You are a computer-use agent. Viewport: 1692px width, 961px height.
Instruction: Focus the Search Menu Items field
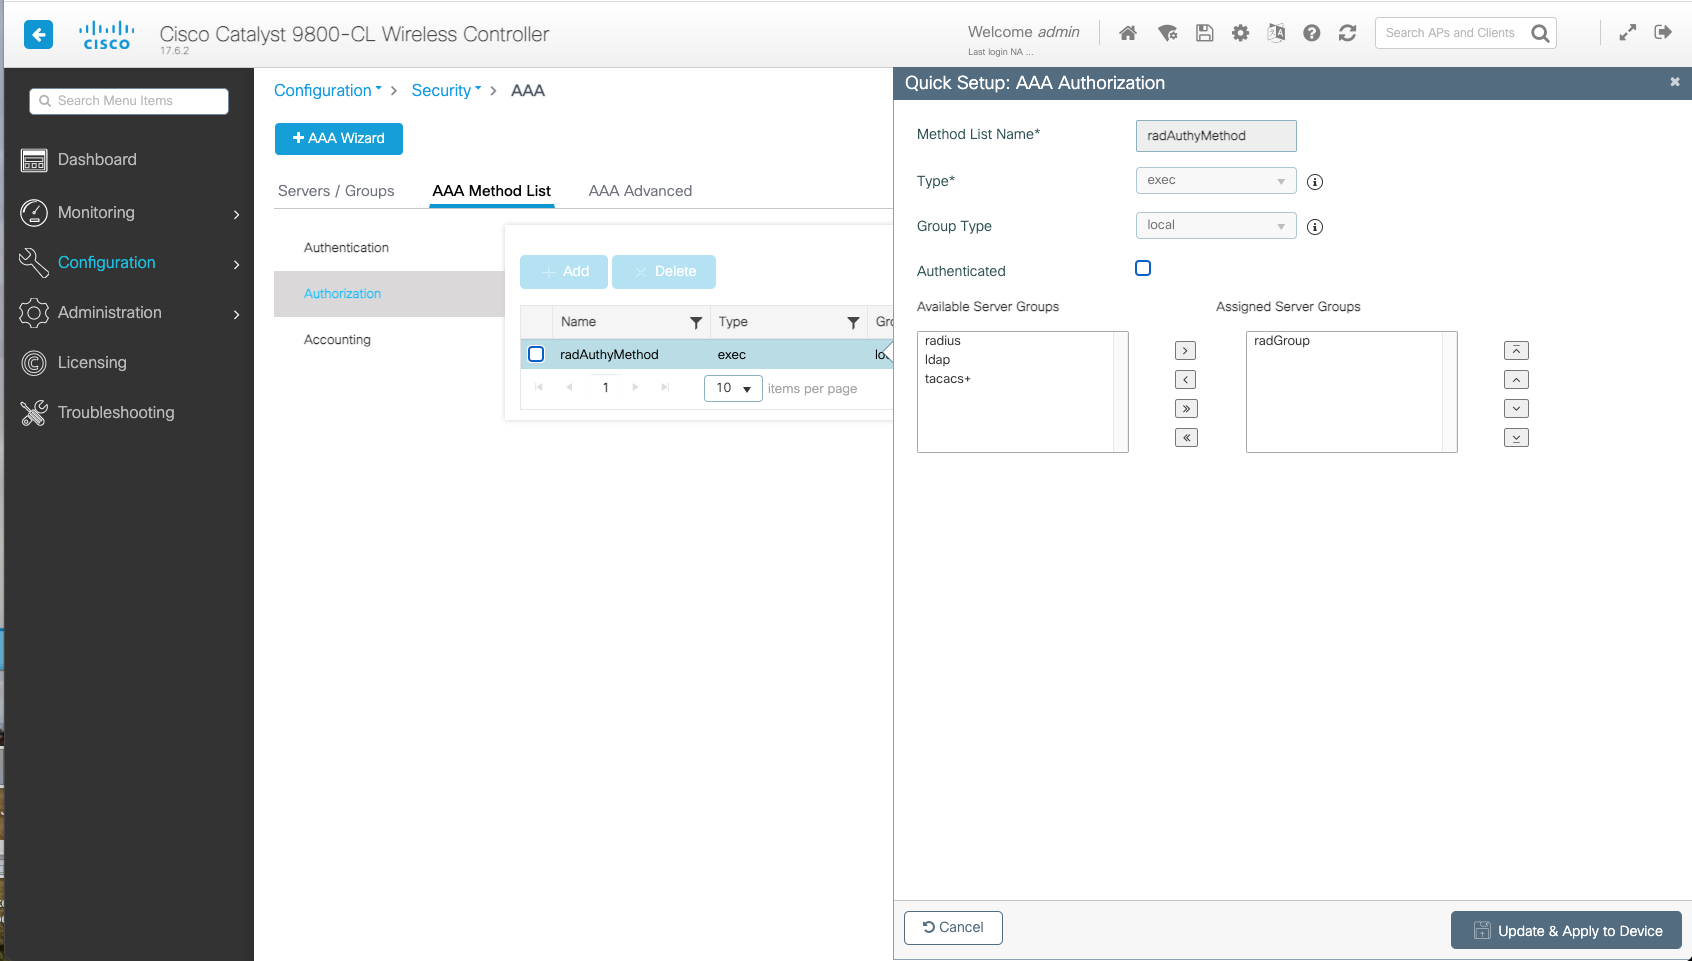pos(129,101)
